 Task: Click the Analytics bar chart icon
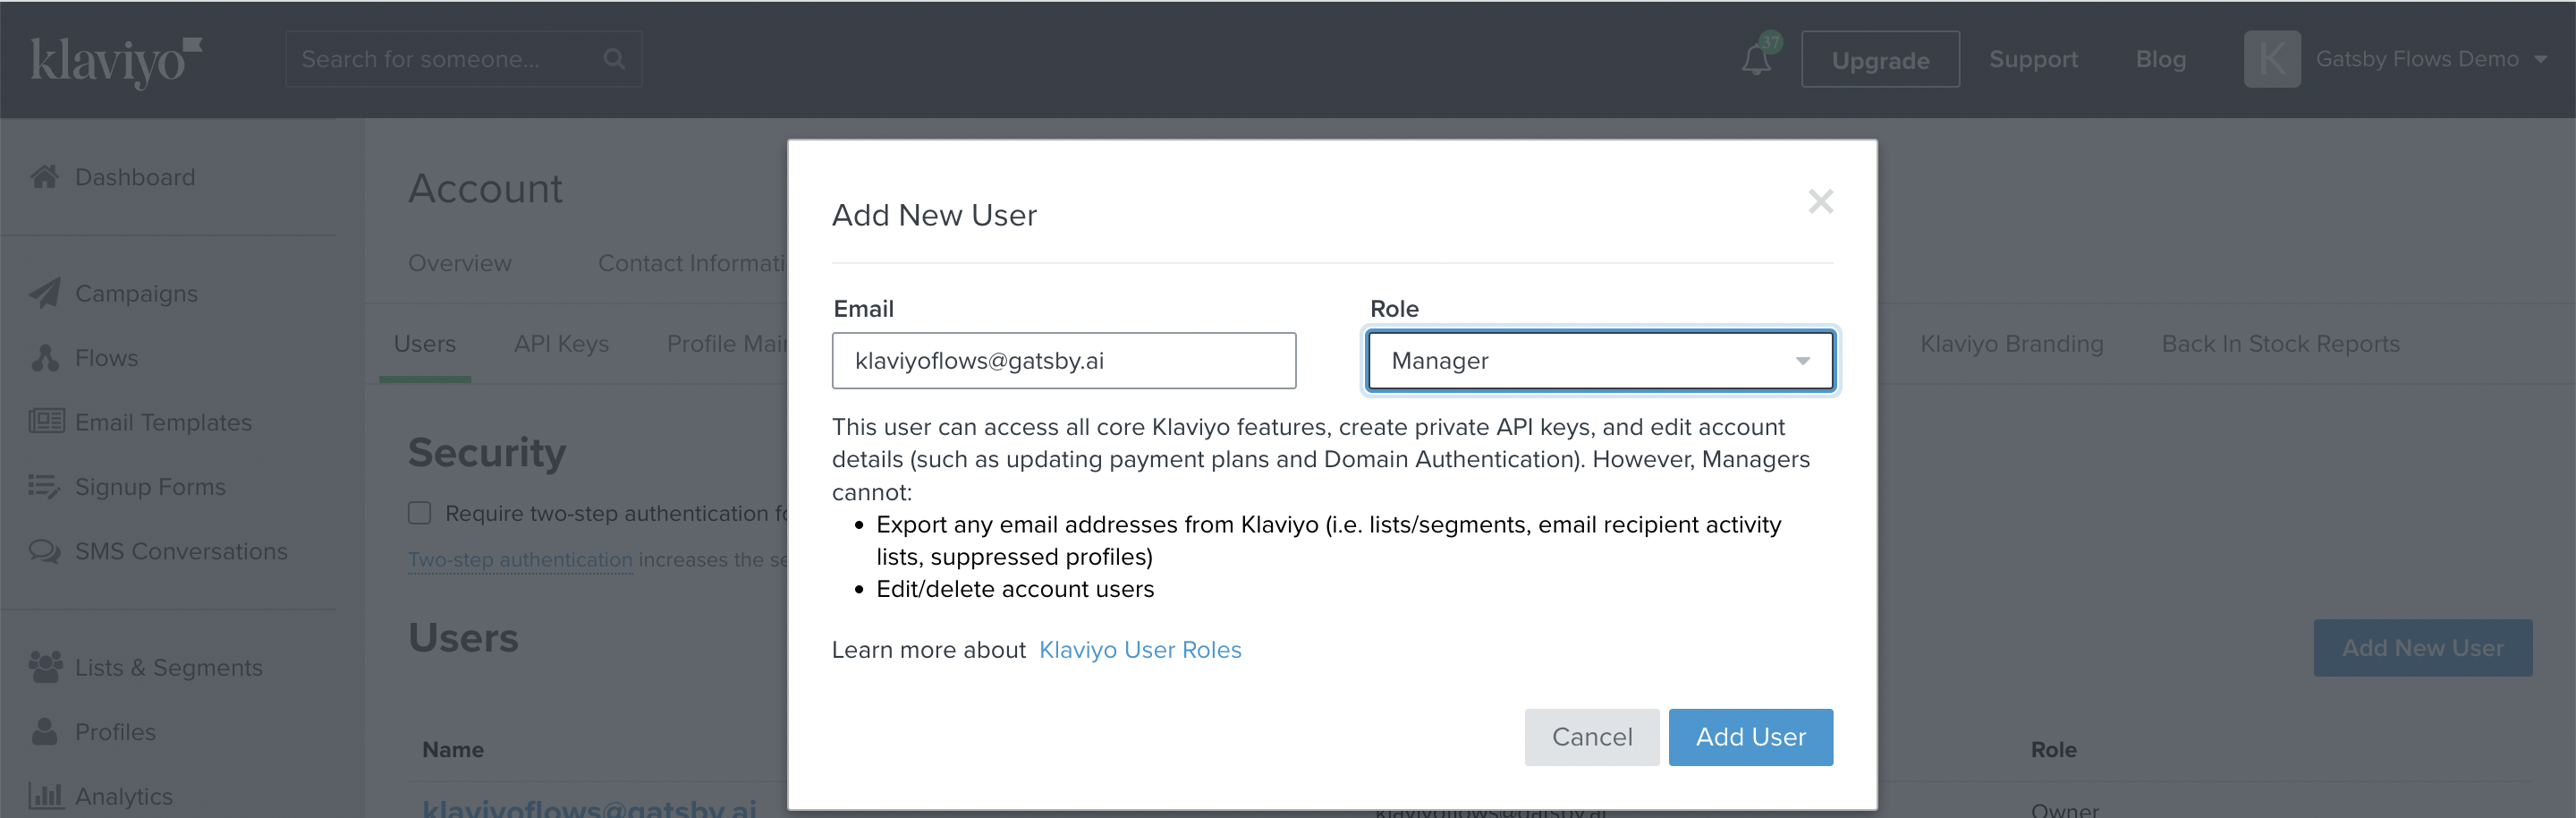pyautogui.click(x=46, y=795)
